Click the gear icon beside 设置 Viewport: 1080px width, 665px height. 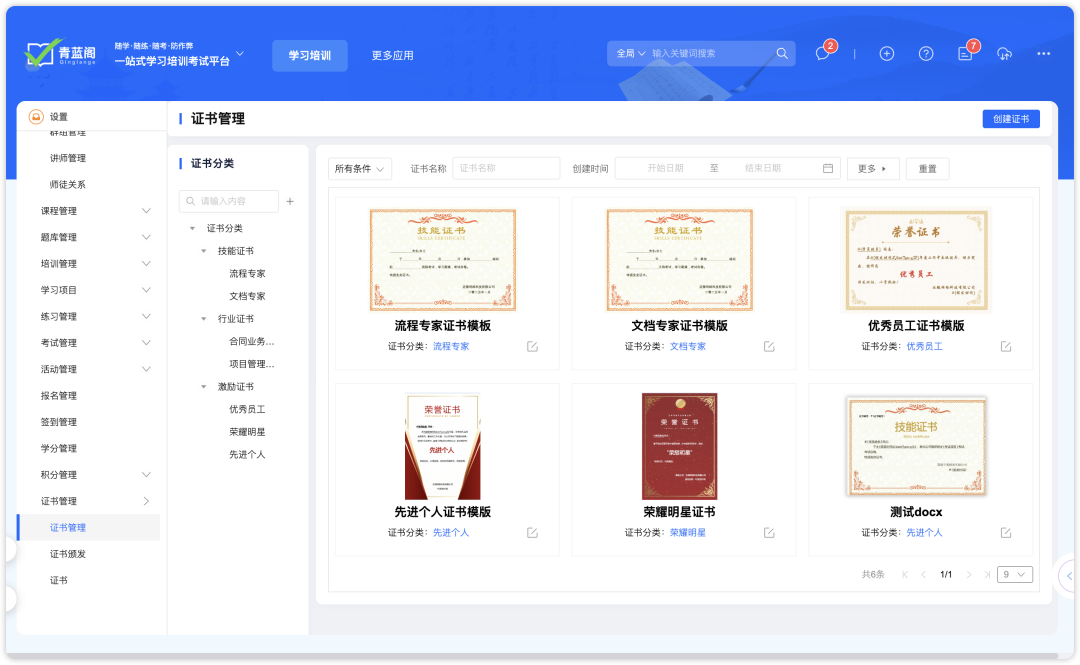point(34,115)
